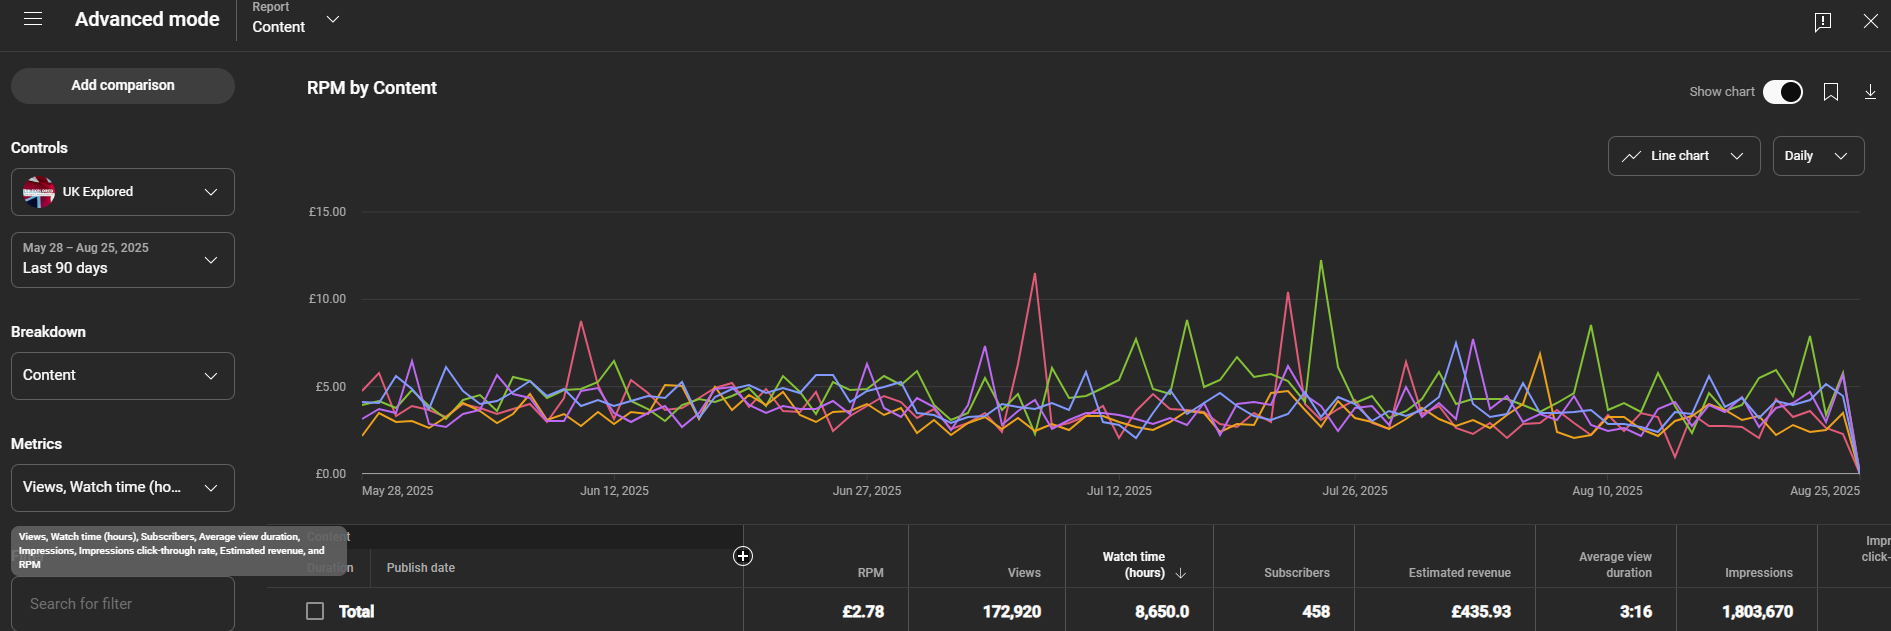The width and height of the screenshot is (1891, 631).
Task: Sort by the Impressions column header
Action: (1759, 573)
